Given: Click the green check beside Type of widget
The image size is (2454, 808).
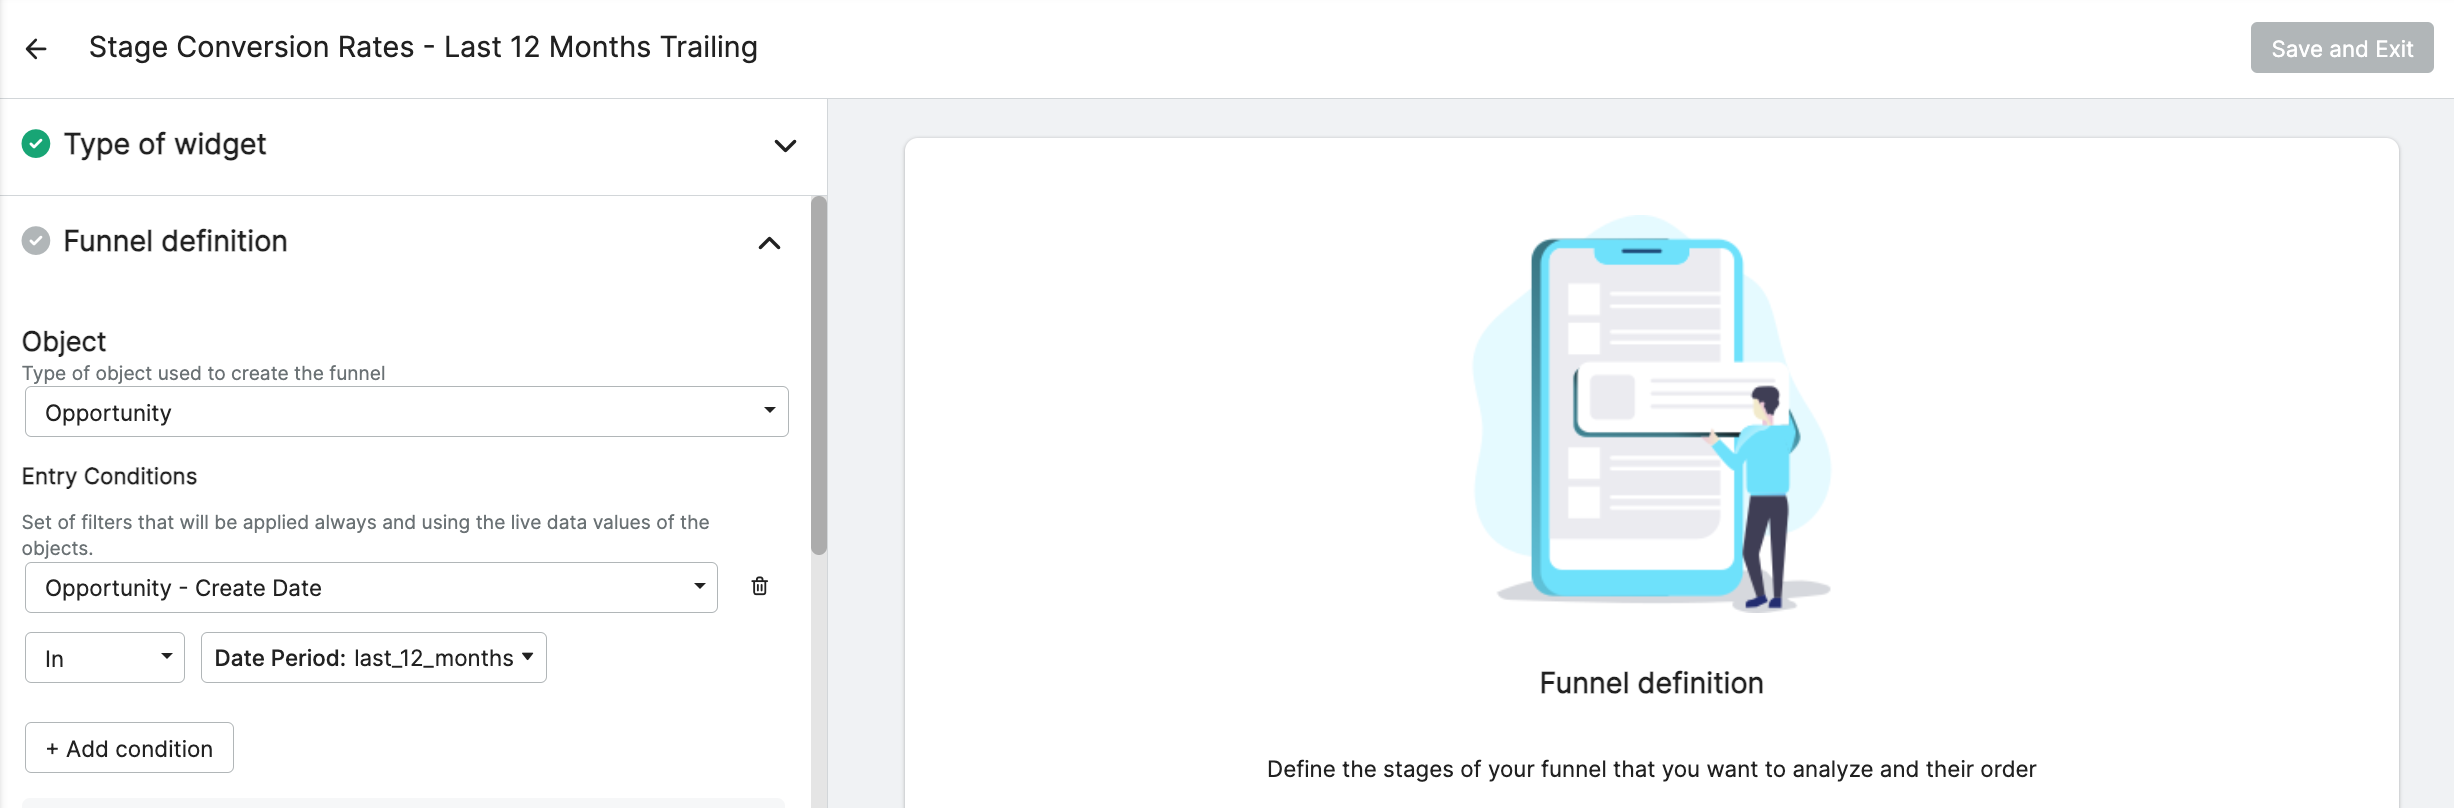Looking at the screenshot, I should pyautogui.click(x=36, y=144).
